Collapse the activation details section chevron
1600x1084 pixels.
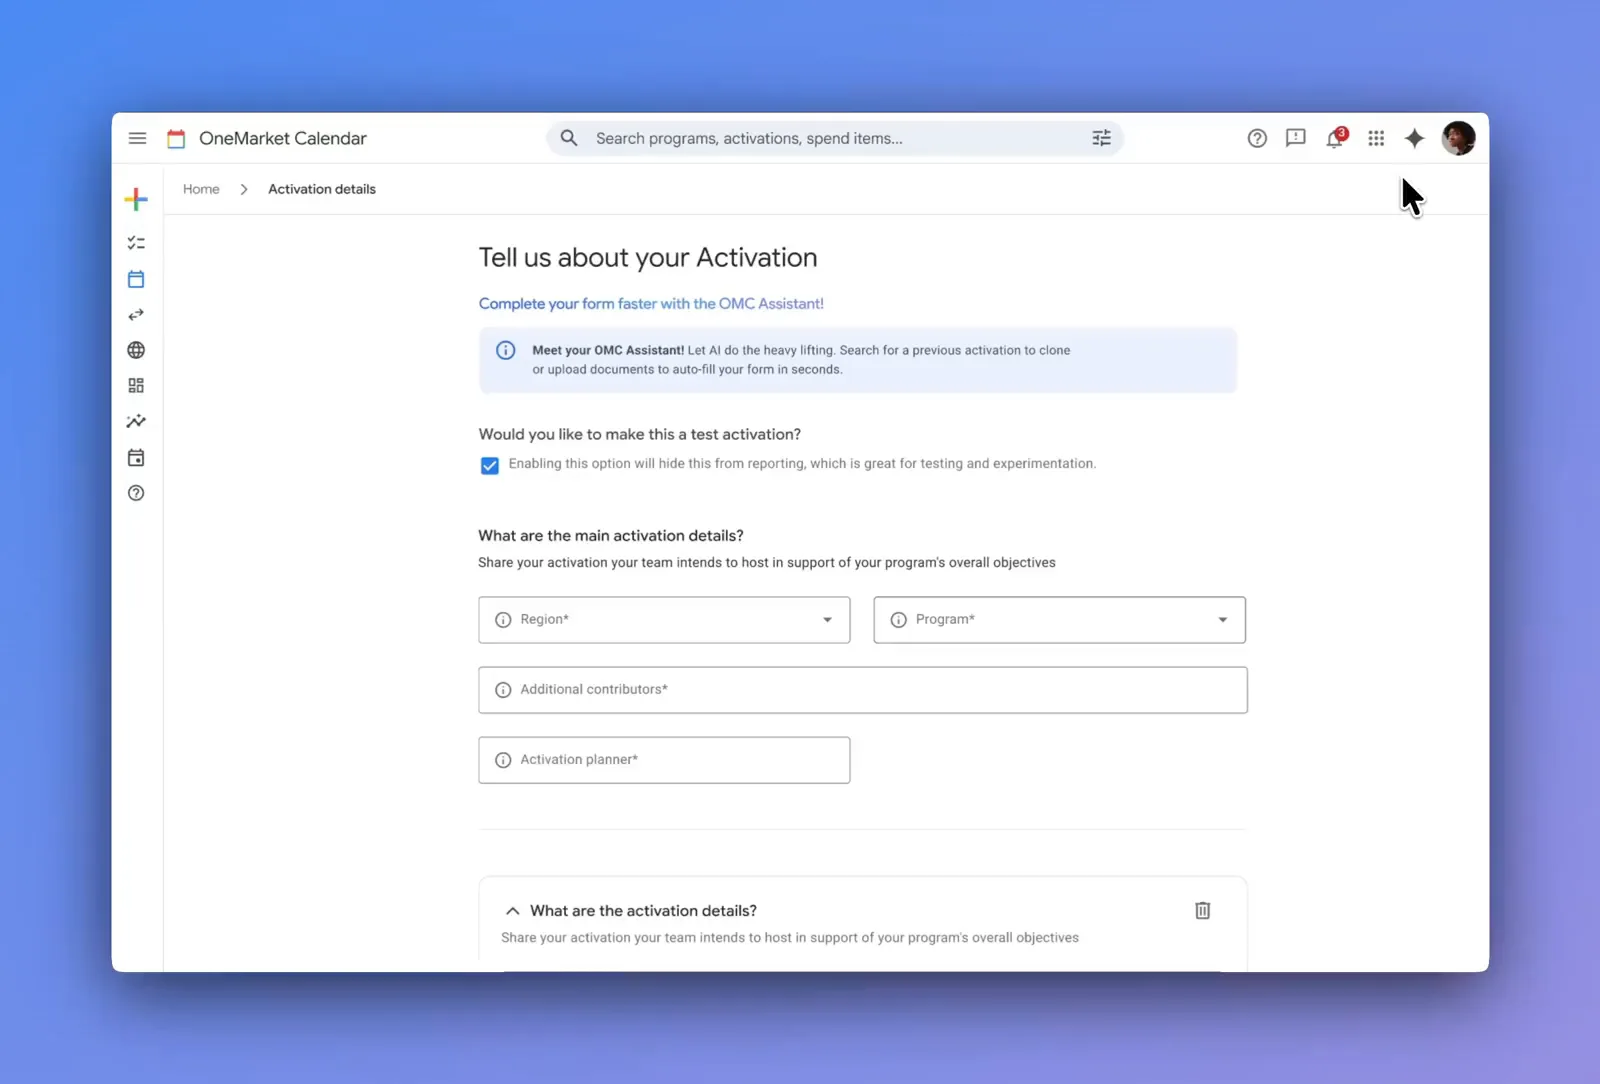[512, 911]
